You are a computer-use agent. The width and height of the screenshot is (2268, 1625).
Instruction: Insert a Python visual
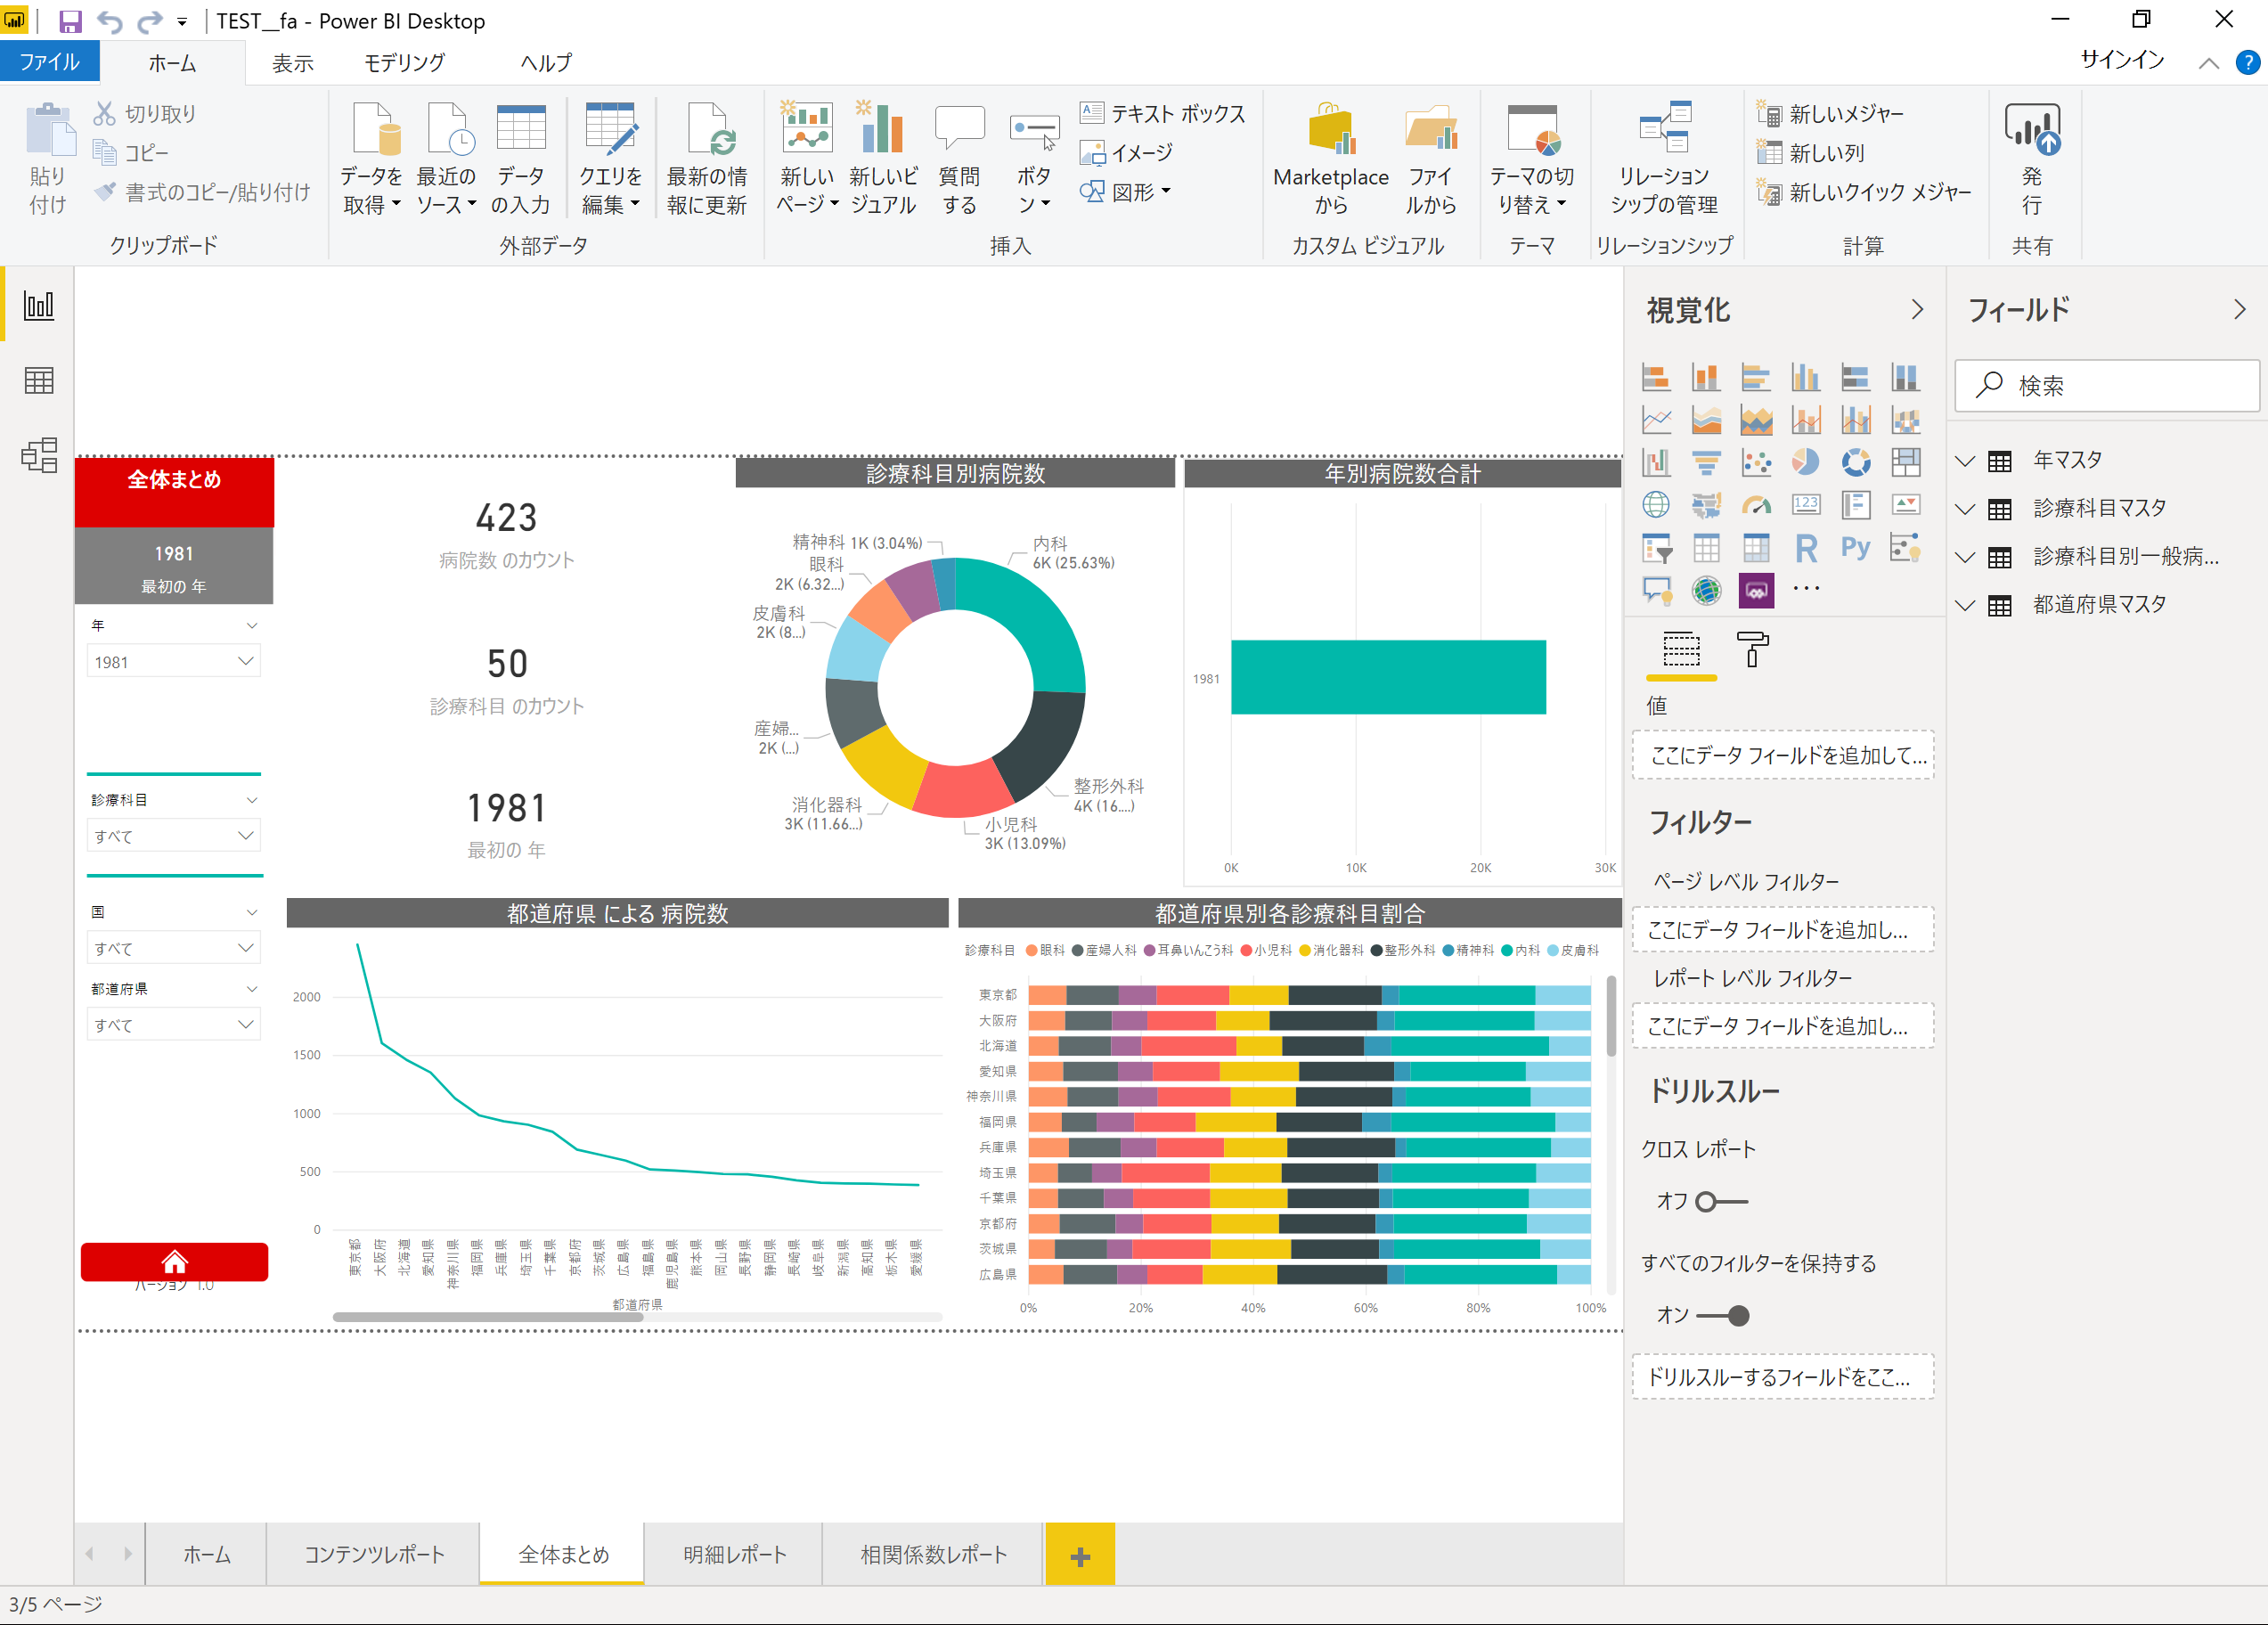(x=1856, y=548)
